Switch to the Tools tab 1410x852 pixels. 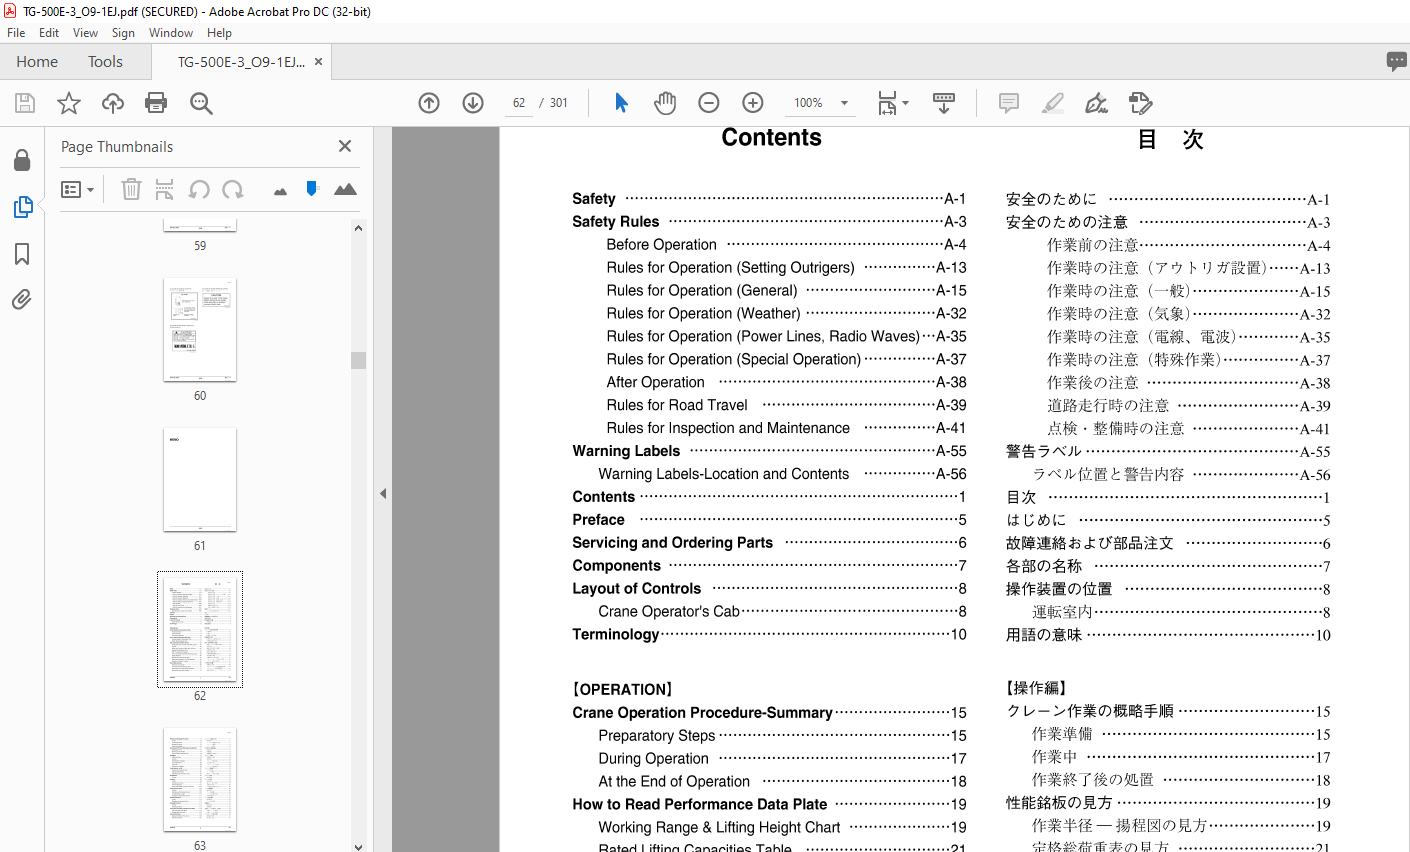[x=105, y=62]
